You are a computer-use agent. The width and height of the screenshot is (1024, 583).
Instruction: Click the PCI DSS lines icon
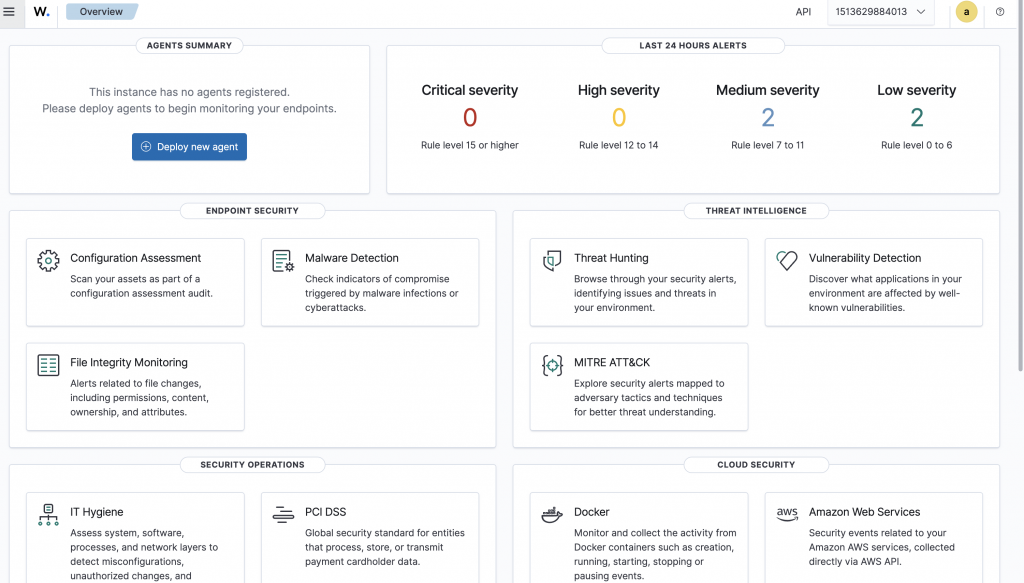click(x=283, y=514)
